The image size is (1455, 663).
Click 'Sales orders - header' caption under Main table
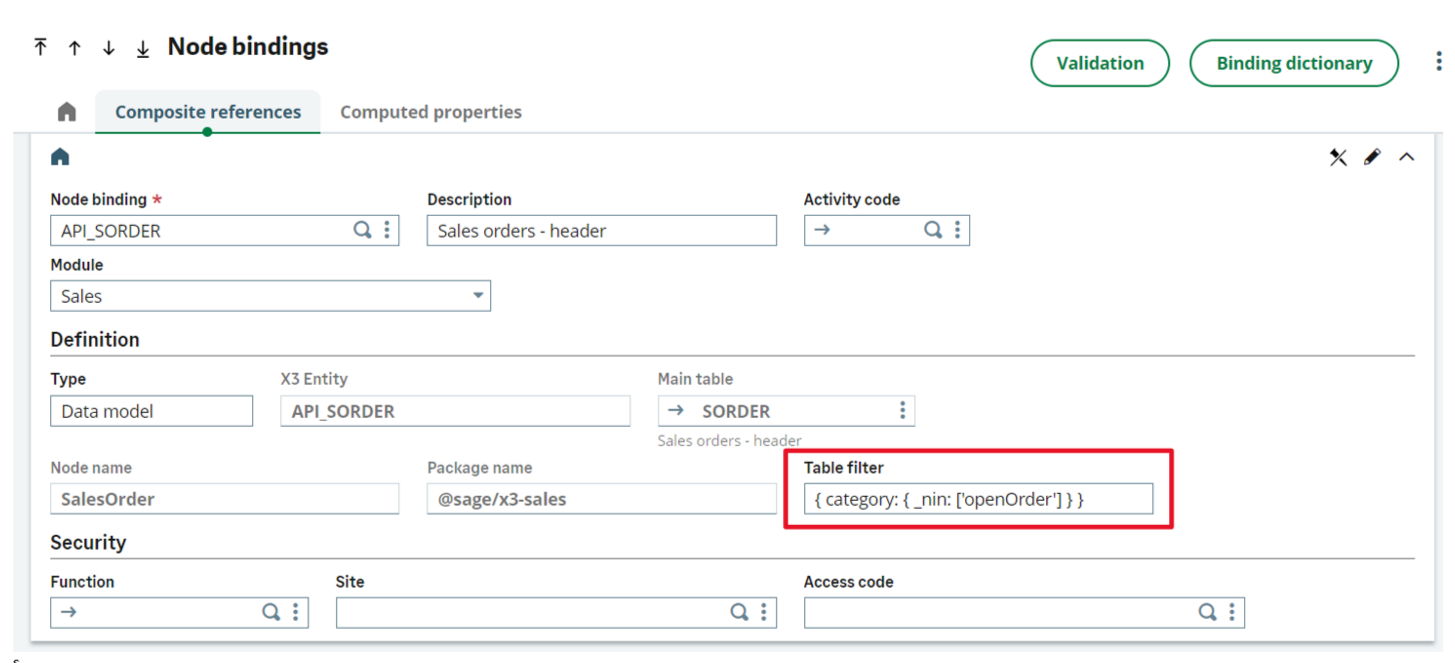click(729, 440)
